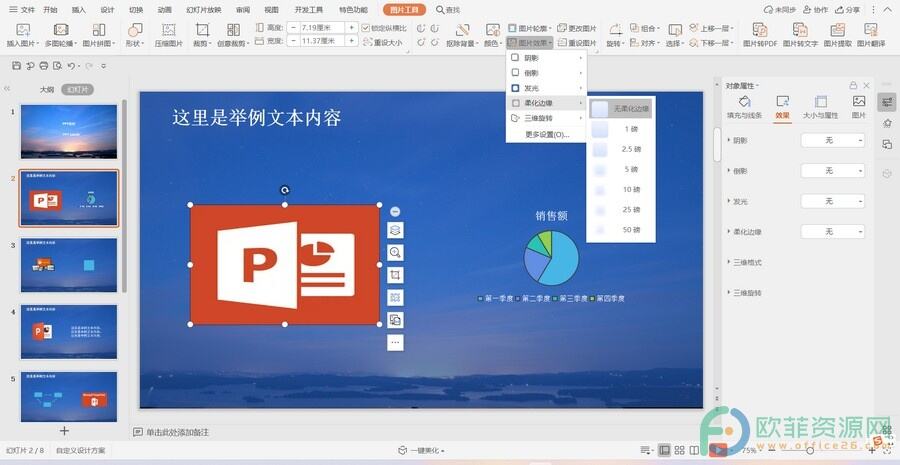900x465 pixels.
Task: Select the 裁剪 crop tool in ribbon
Action: tap(202, 30)
